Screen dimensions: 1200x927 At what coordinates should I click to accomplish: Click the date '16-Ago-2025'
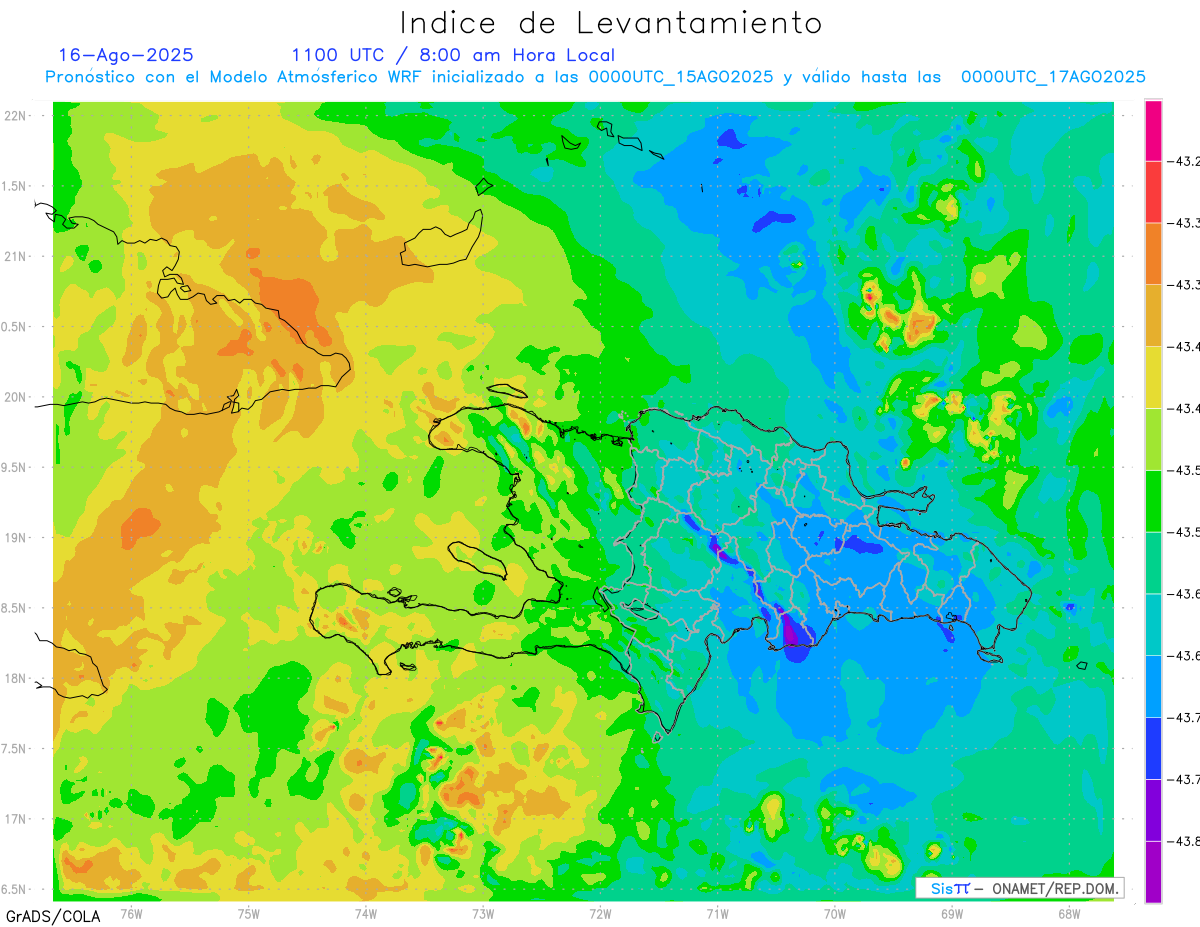coord(126,55)
